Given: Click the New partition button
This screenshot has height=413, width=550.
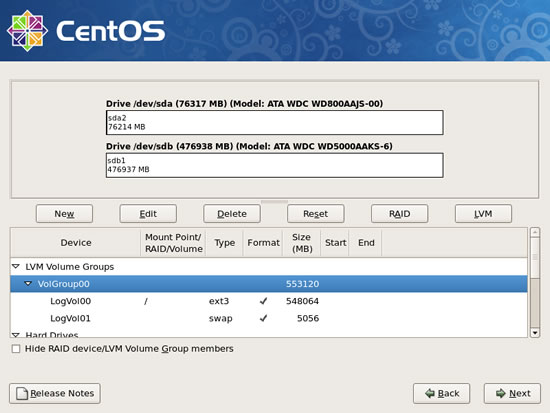Looking at the screenshot, I should (x=64, y=214).
